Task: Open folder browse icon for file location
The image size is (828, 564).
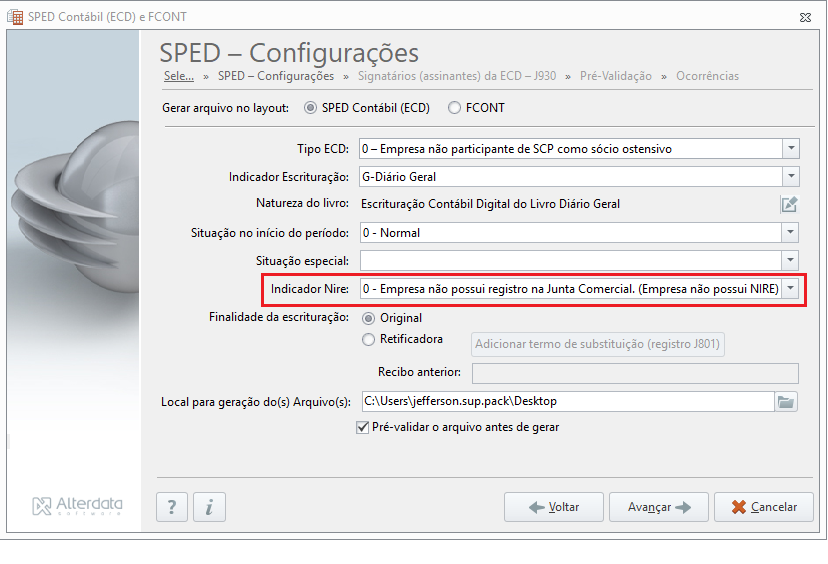Action: (786, 402)
